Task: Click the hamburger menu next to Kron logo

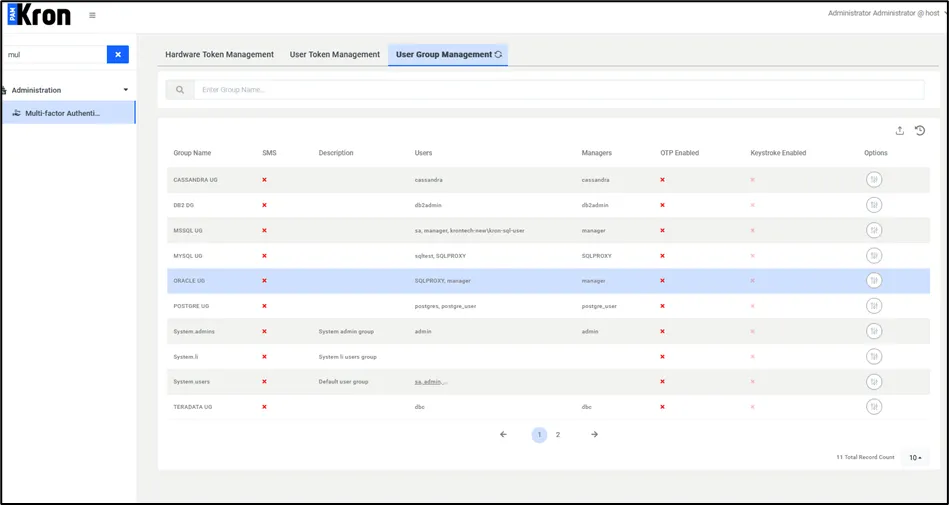Action: pos(92,15)
